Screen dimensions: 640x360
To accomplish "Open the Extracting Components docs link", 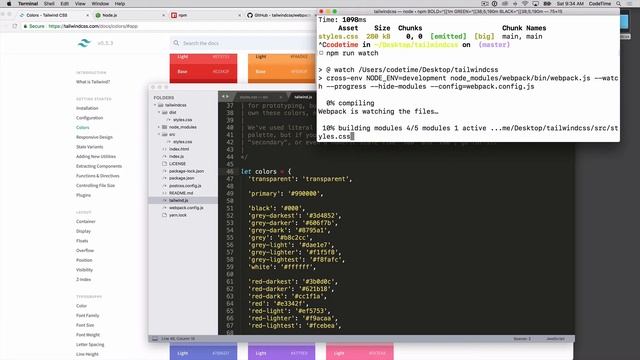I will tap(99, 167).
